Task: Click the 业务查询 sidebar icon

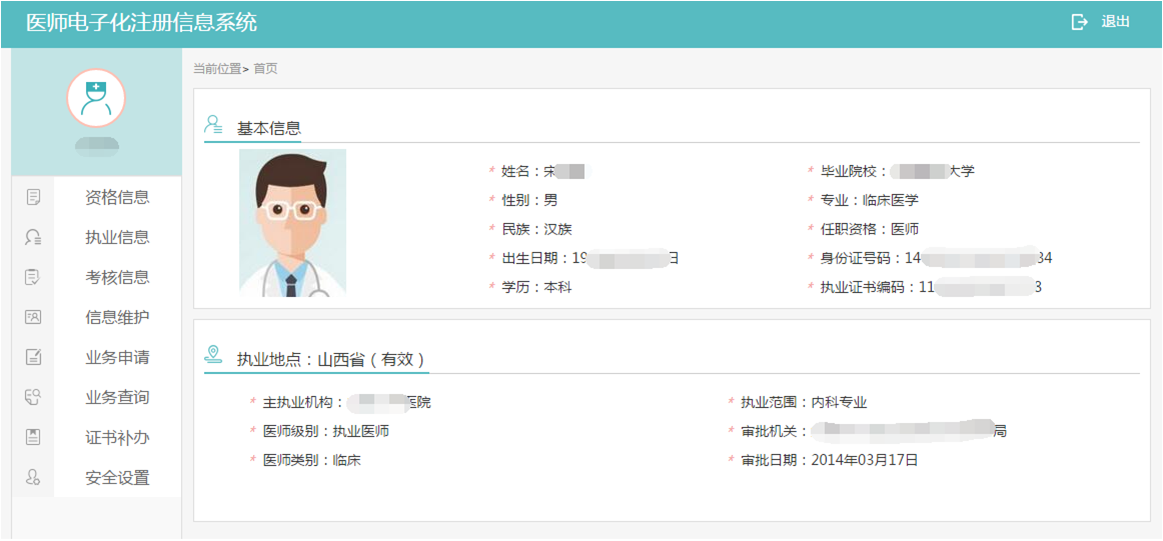Action: pos(33,397)
